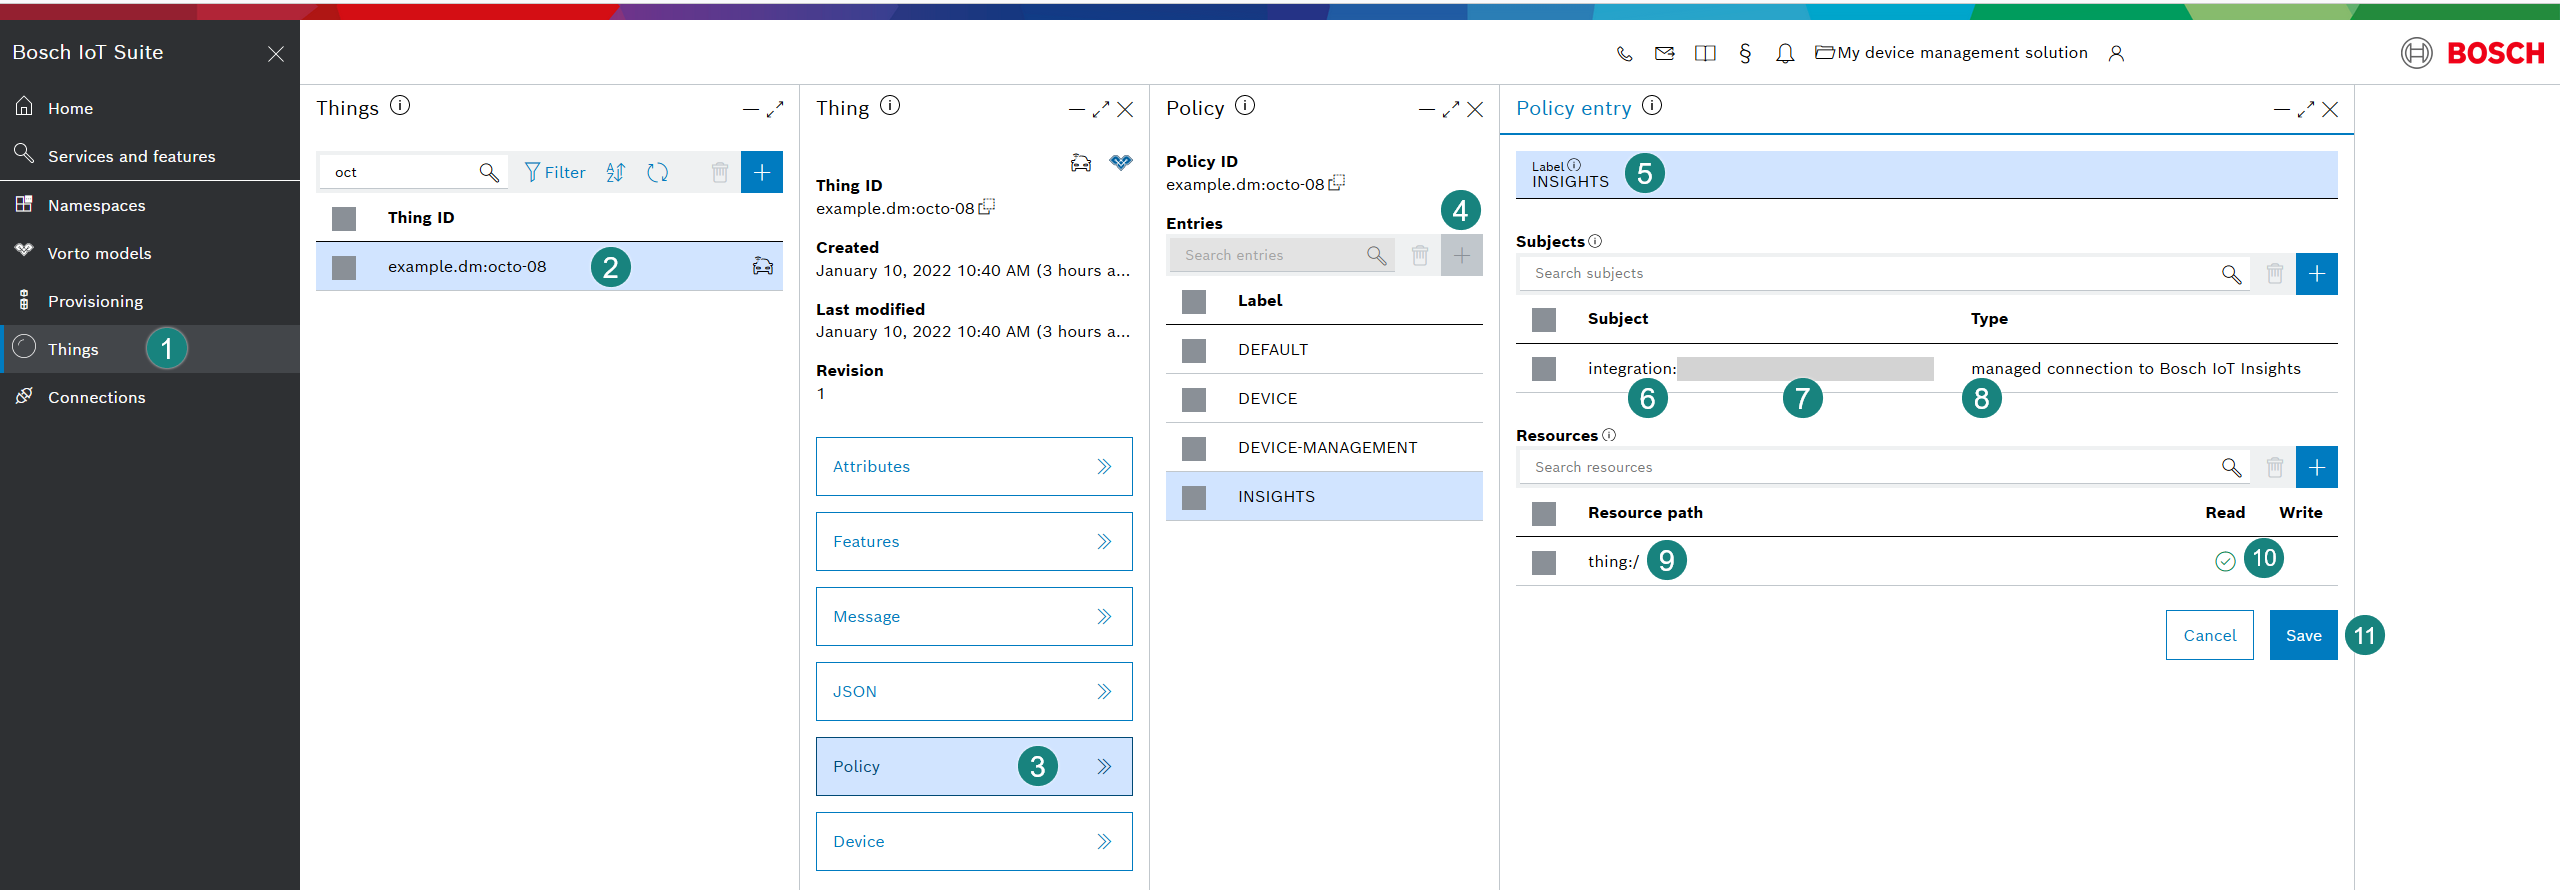Expand the Attributes section
Image resolution: width=2560 pixels, height=890 pixels.
tap(974, 466)
